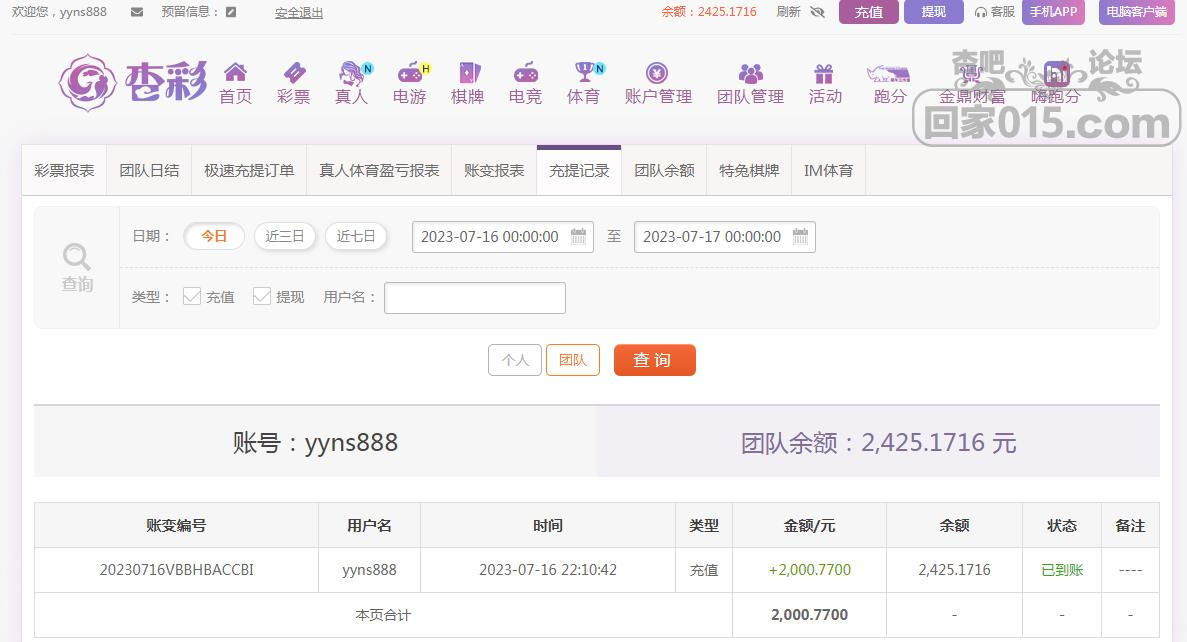Toggle balance visibility eye icon
This screenshot has width=1187, height=642.
(x=817, y=12)
